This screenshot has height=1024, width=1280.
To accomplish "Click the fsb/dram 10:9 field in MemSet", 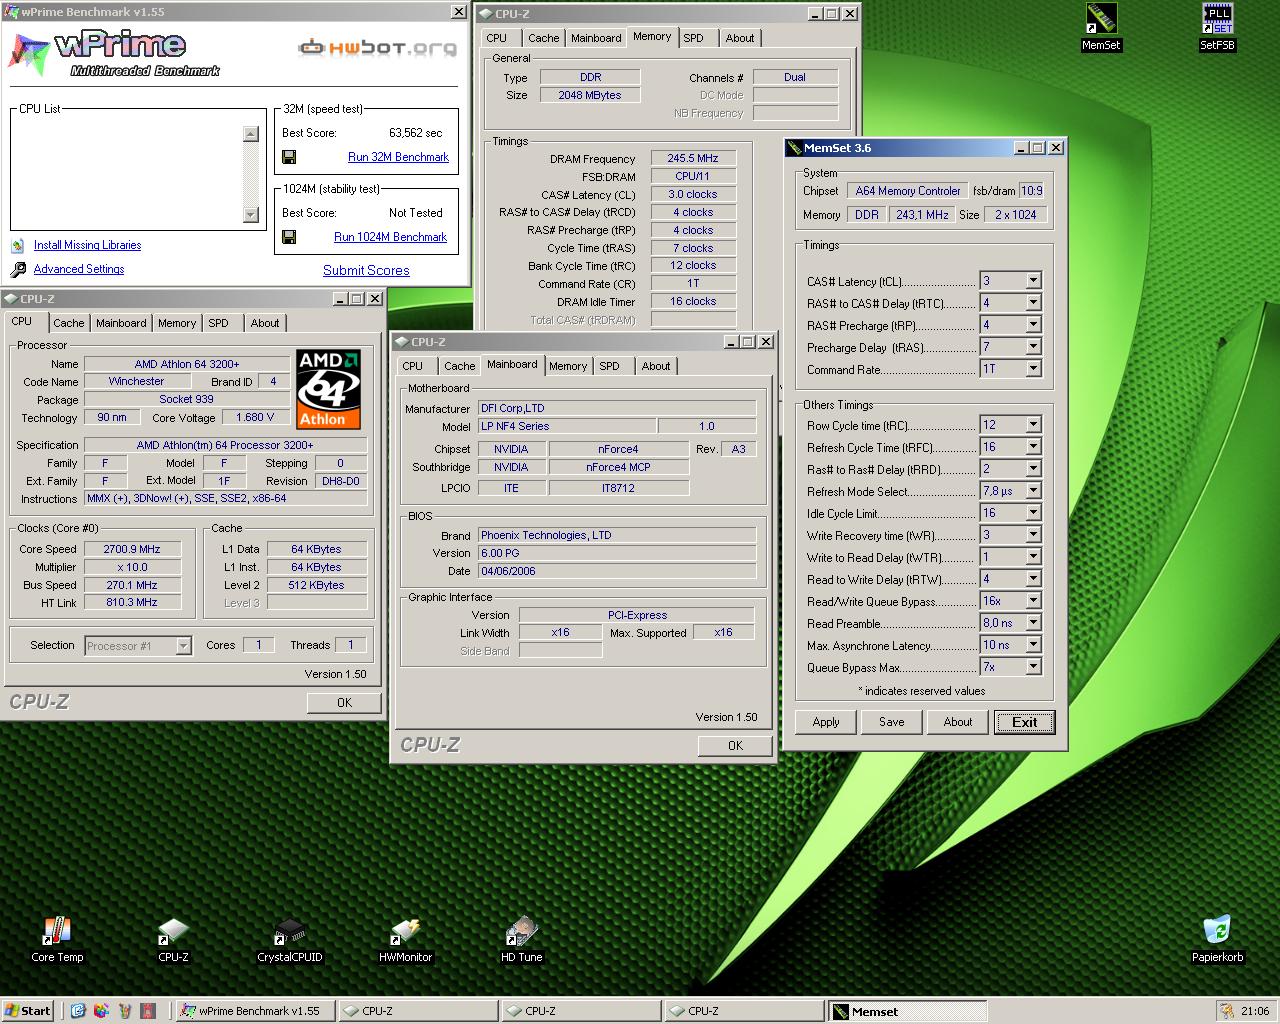I will pyautogui.click(x=1031, y=190).
